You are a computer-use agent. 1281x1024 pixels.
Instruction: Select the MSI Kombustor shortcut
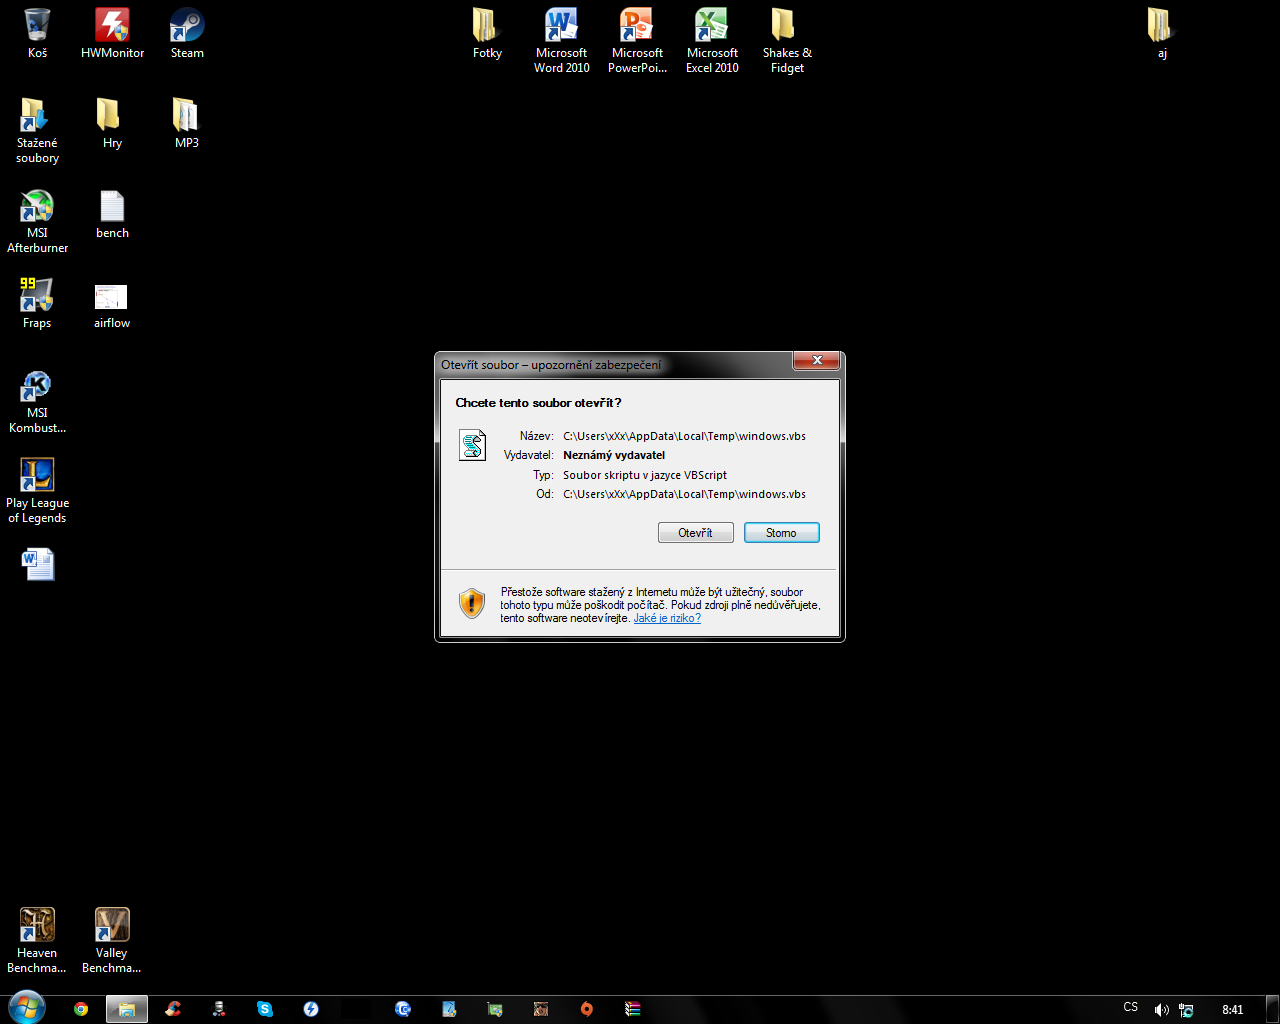click(37, 401)
